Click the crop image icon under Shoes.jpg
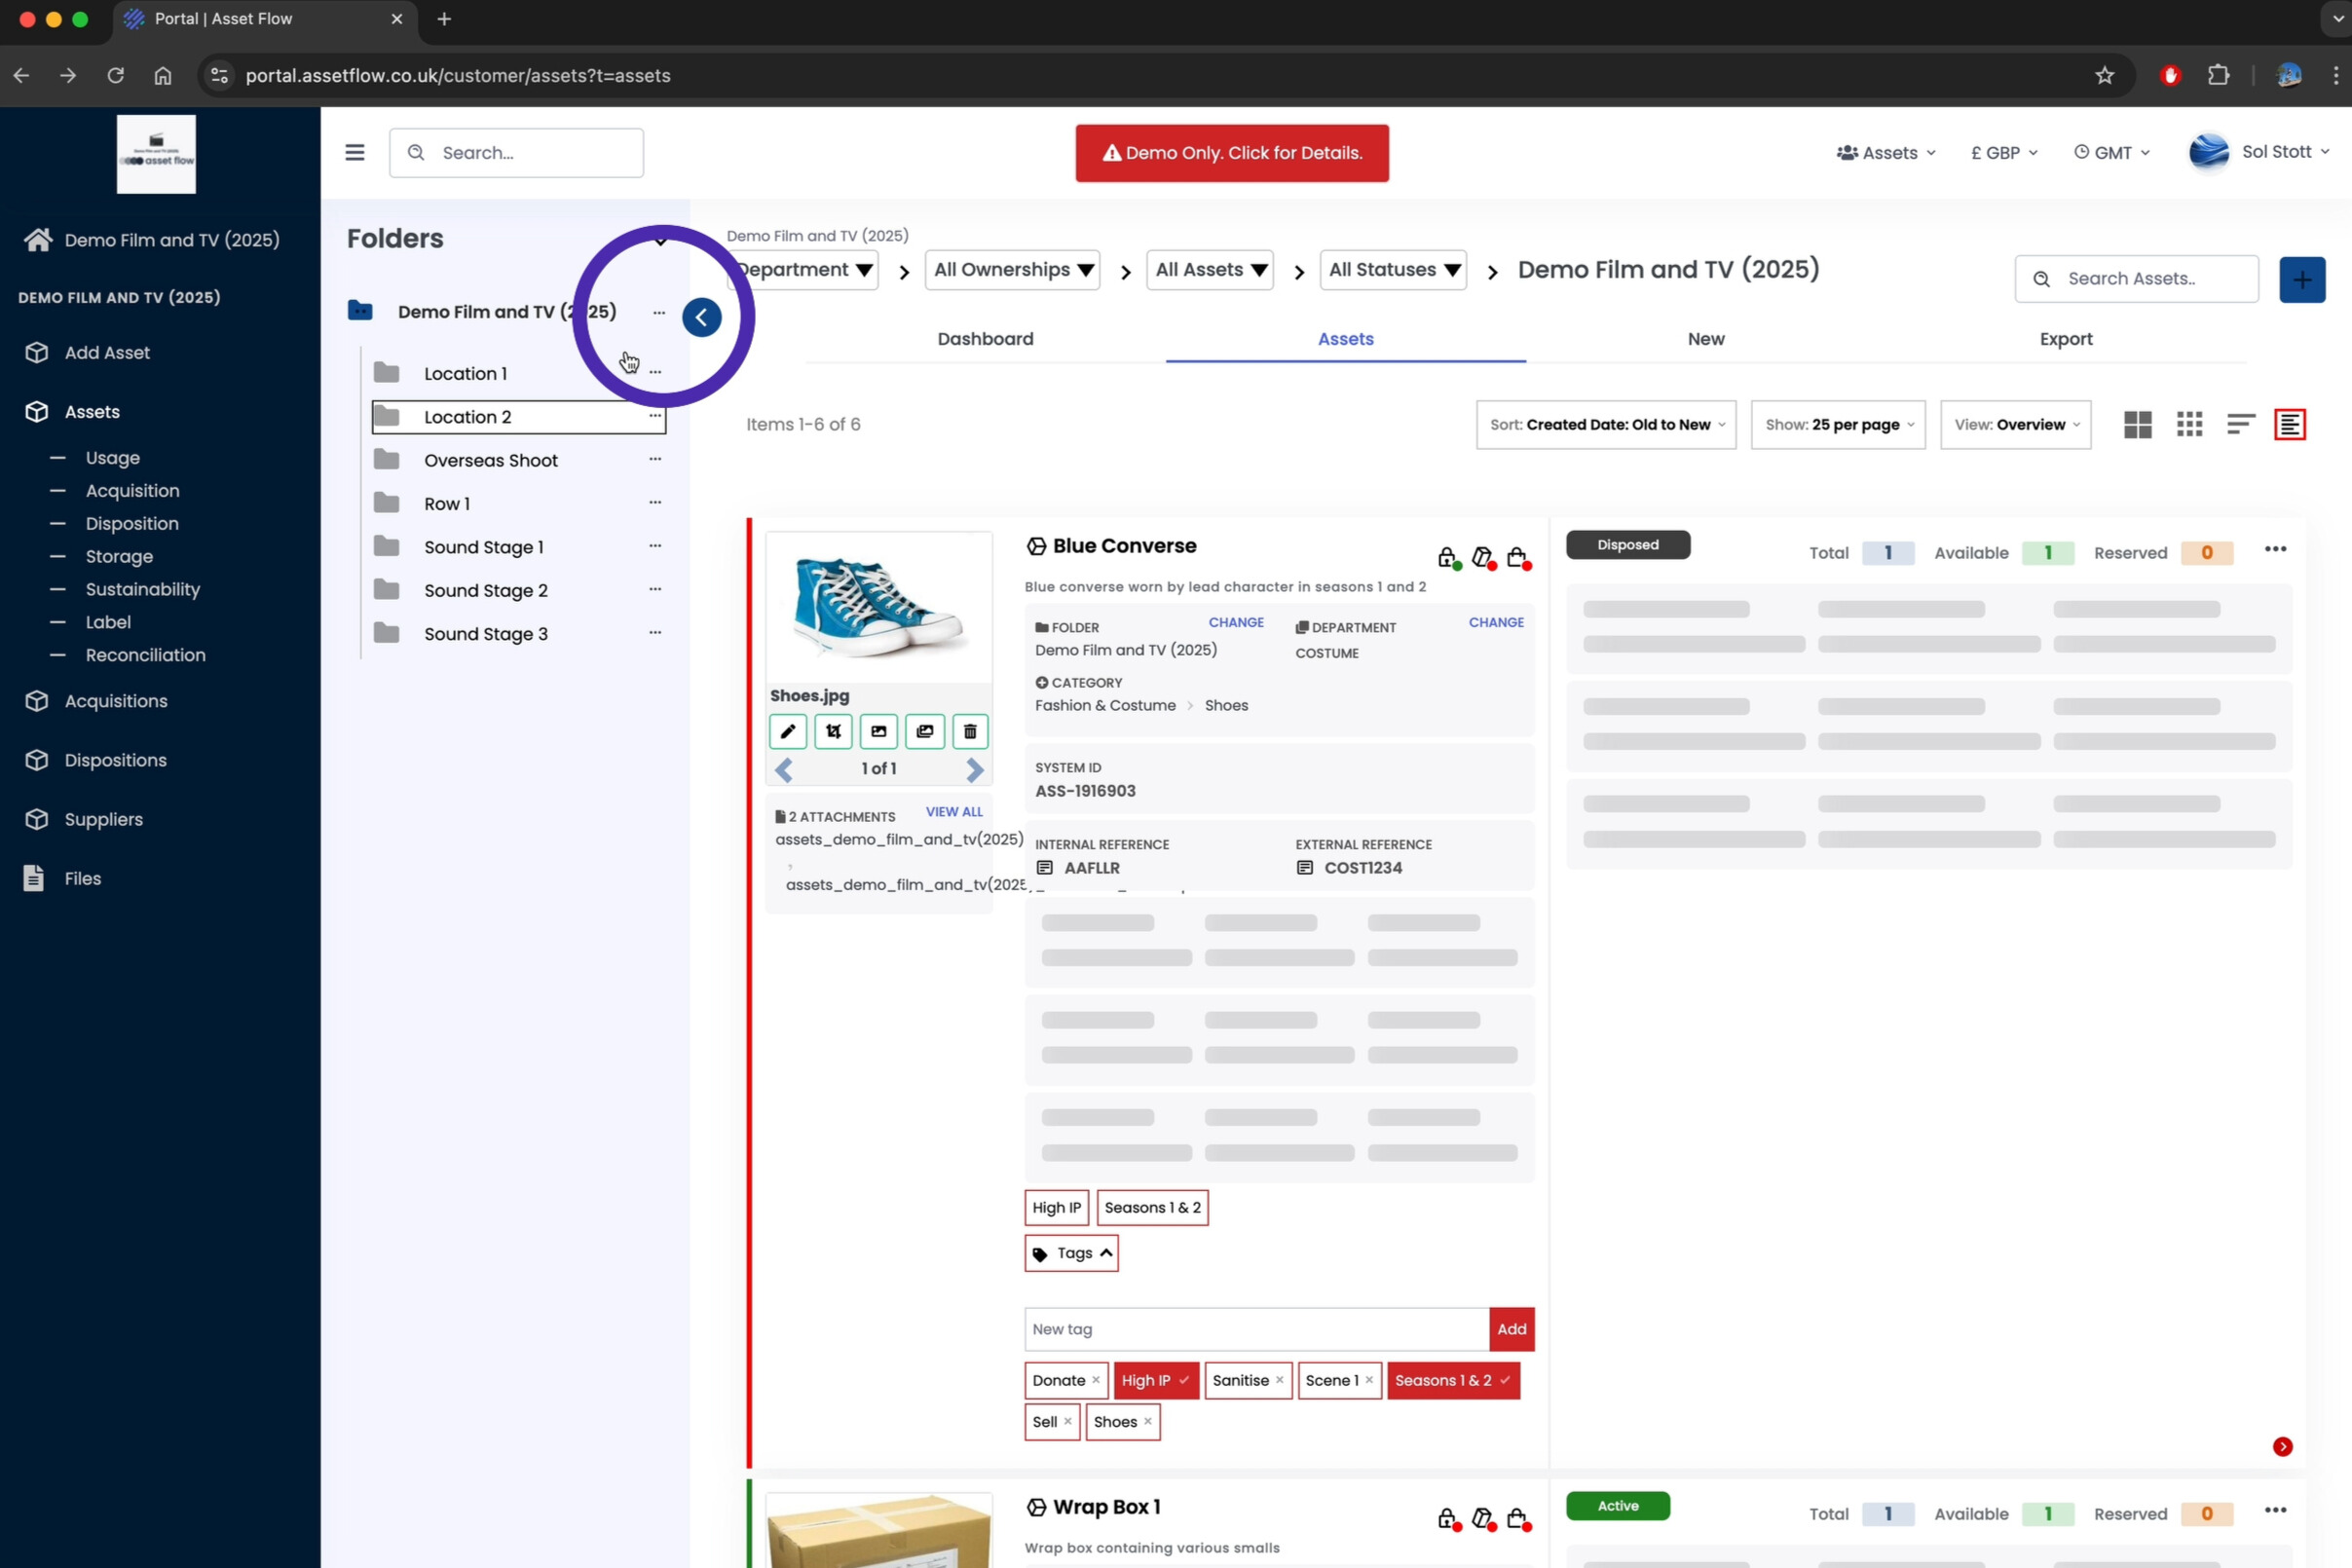 tap(833, 731)
